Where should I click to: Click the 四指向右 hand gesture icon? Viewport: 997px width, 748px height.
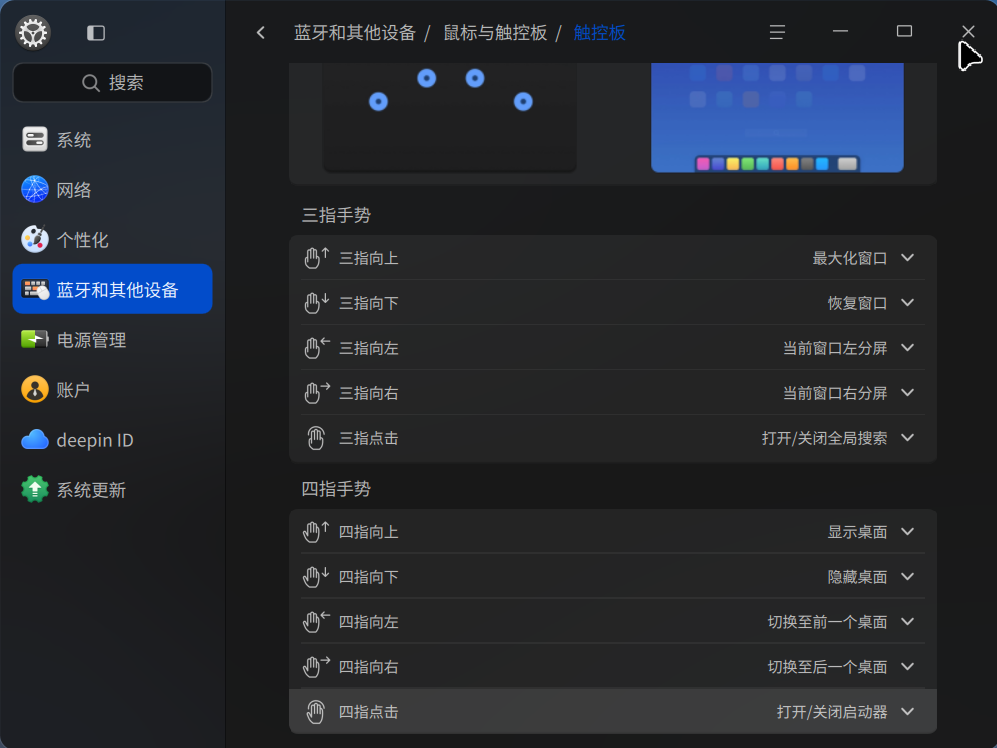pos(316,667)
